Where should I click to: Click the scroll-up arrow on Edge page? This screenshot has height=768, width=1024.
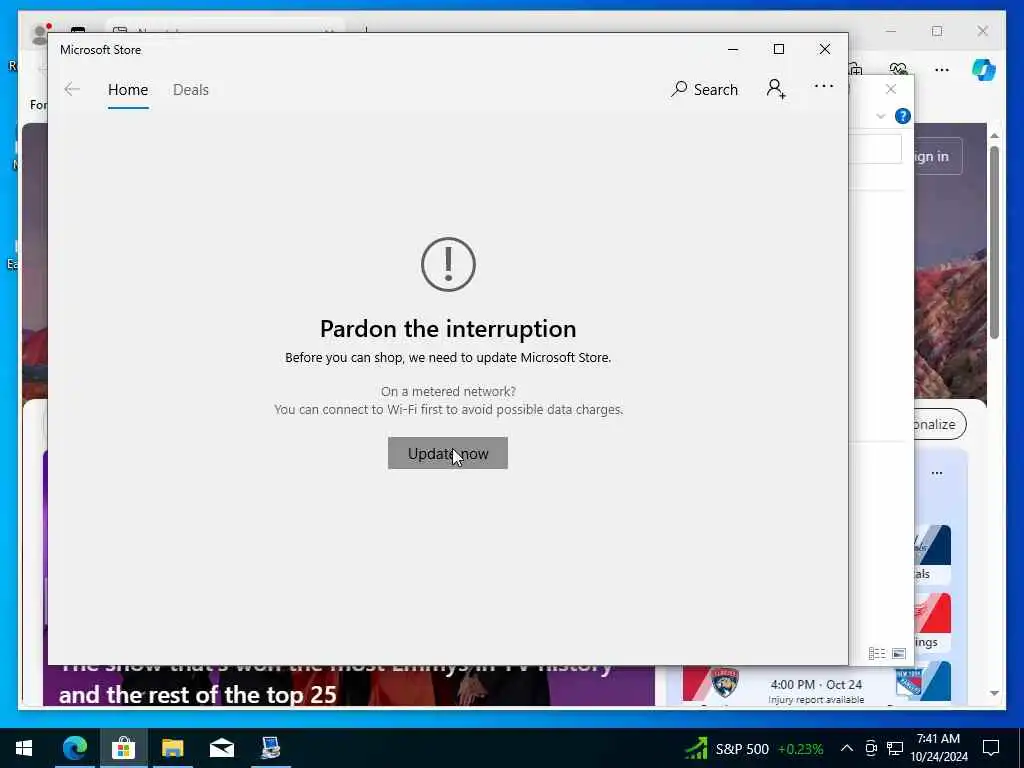pyautogui.click(x=994, y=136)
